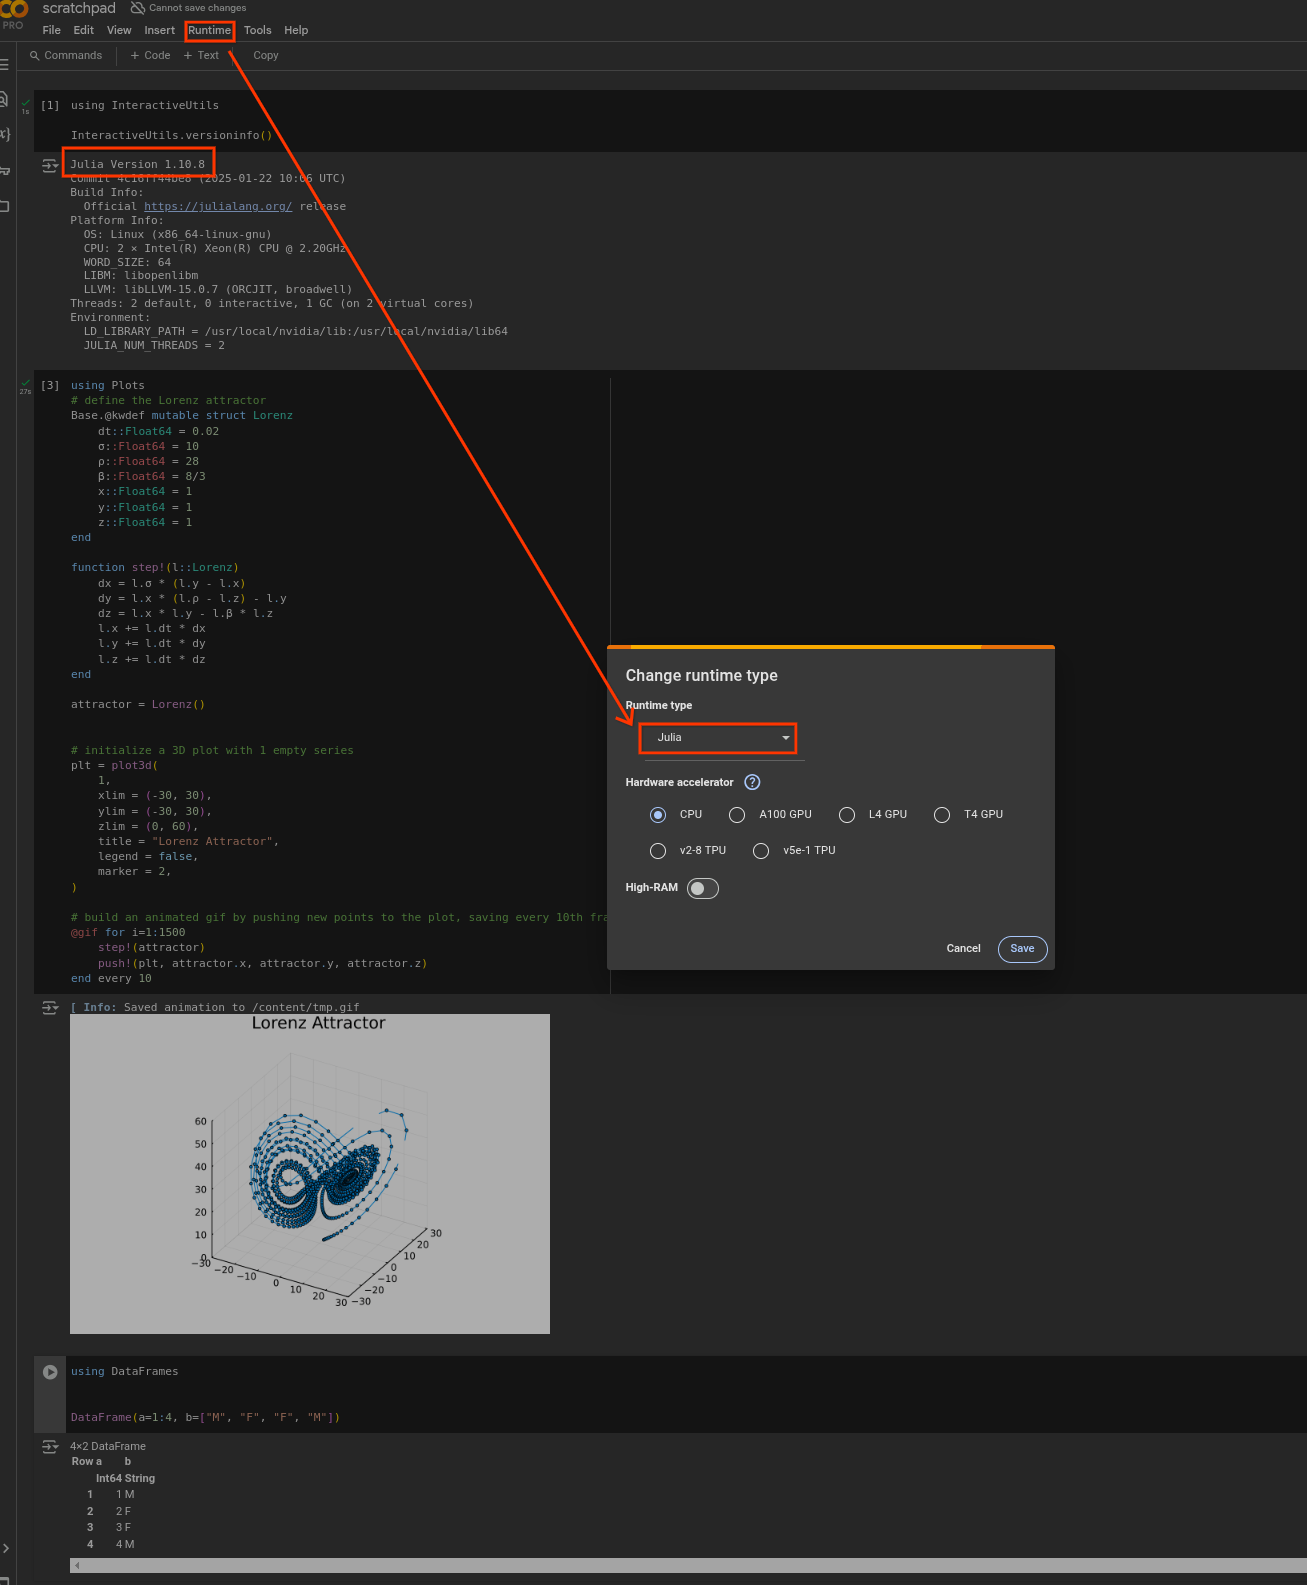Viewport: 1307px width, 1585px height.
Task: Select the T4 GPU accelerator option
Action: [942, 815]
